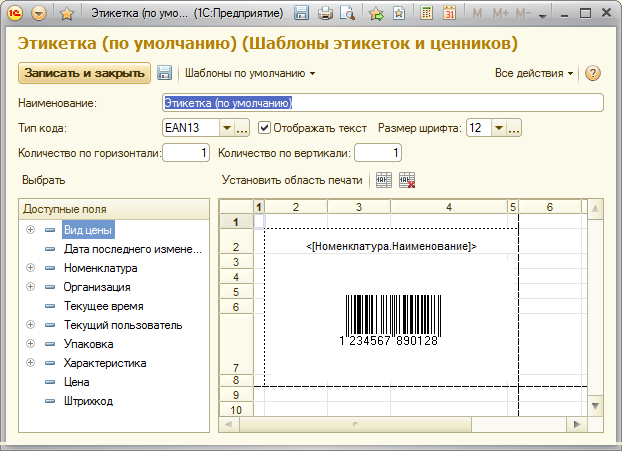Click the 'Количество по горизонтали' field

pos(186,153)
